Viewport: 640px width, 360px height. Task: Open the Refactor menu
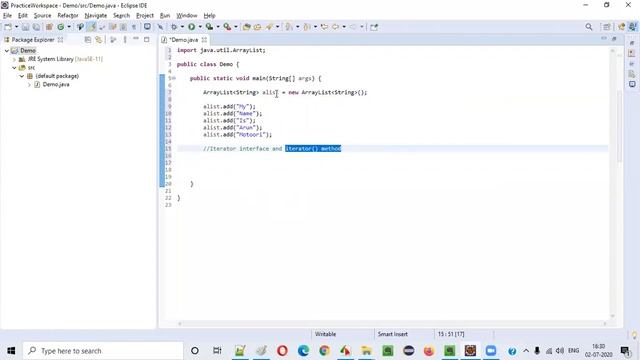click(x=68, y=16)
